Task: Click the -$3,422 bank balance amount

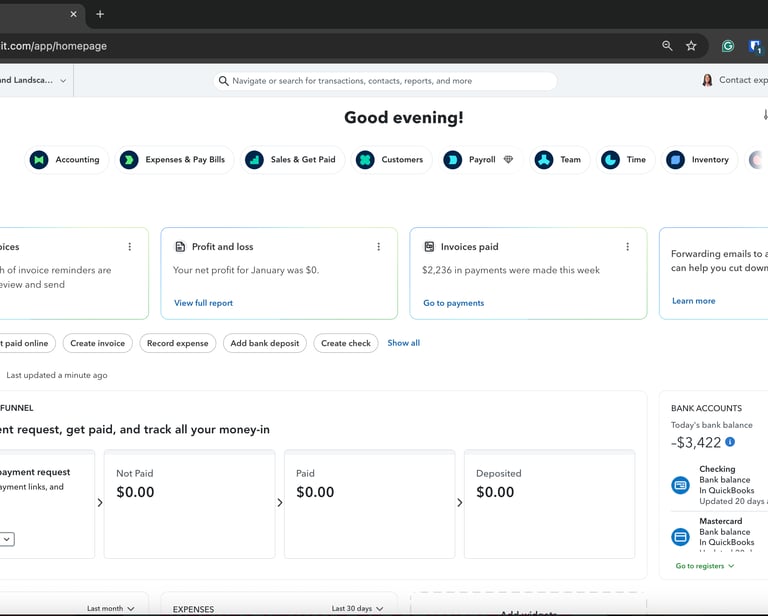Action: pos(696,443)
